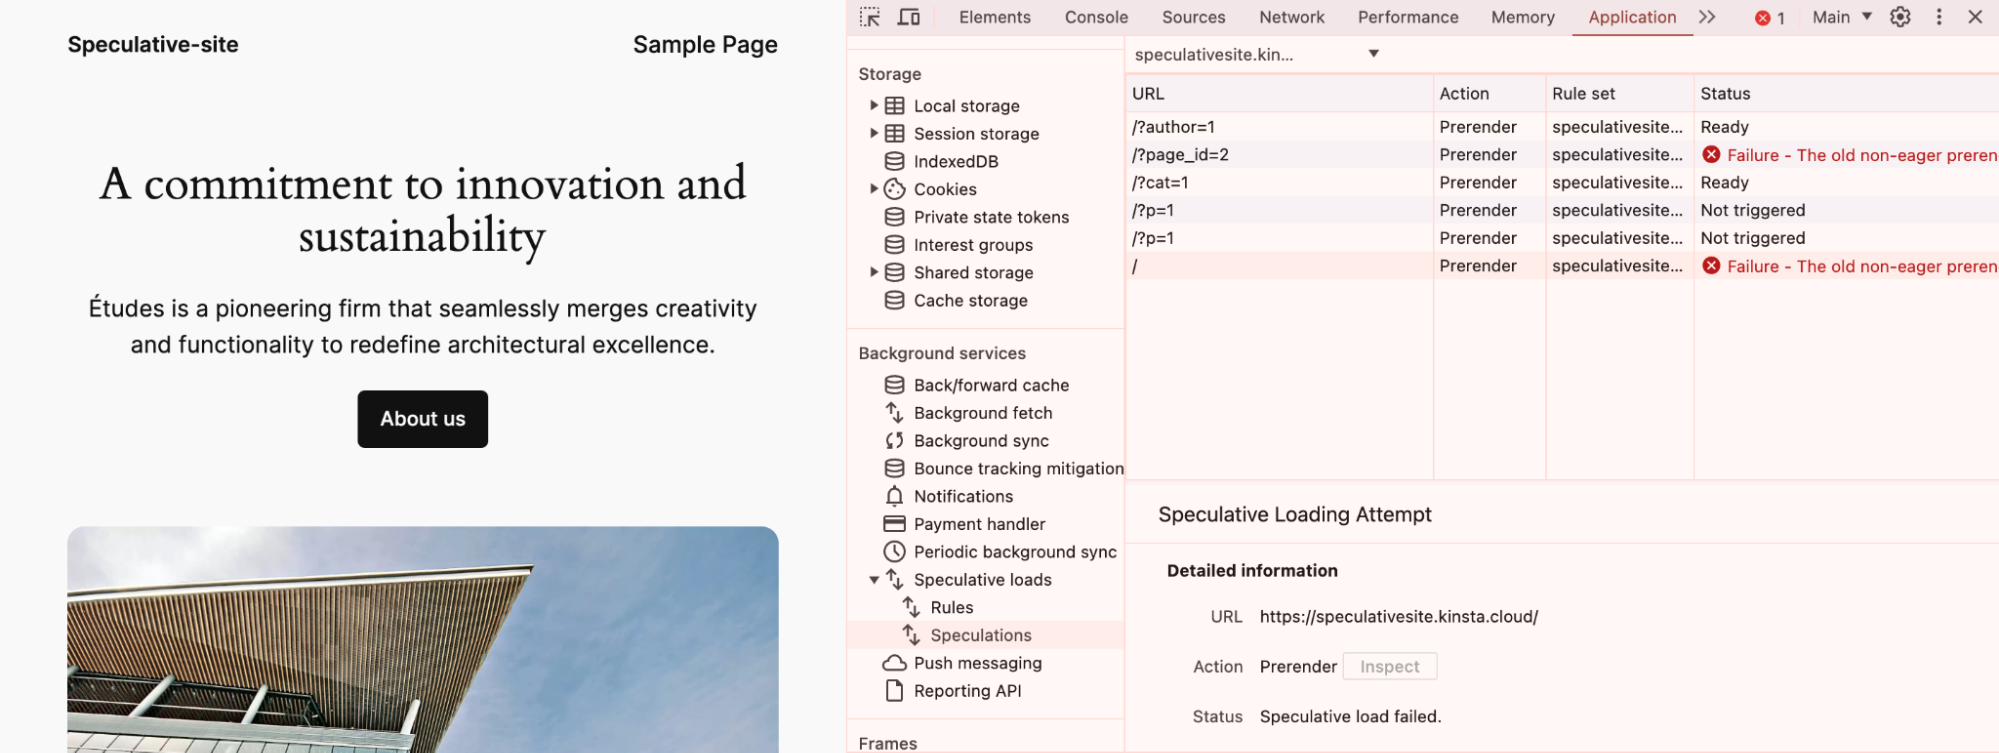
Task: Expand the Local storage tree node
Action: click(x=874, y=105)
